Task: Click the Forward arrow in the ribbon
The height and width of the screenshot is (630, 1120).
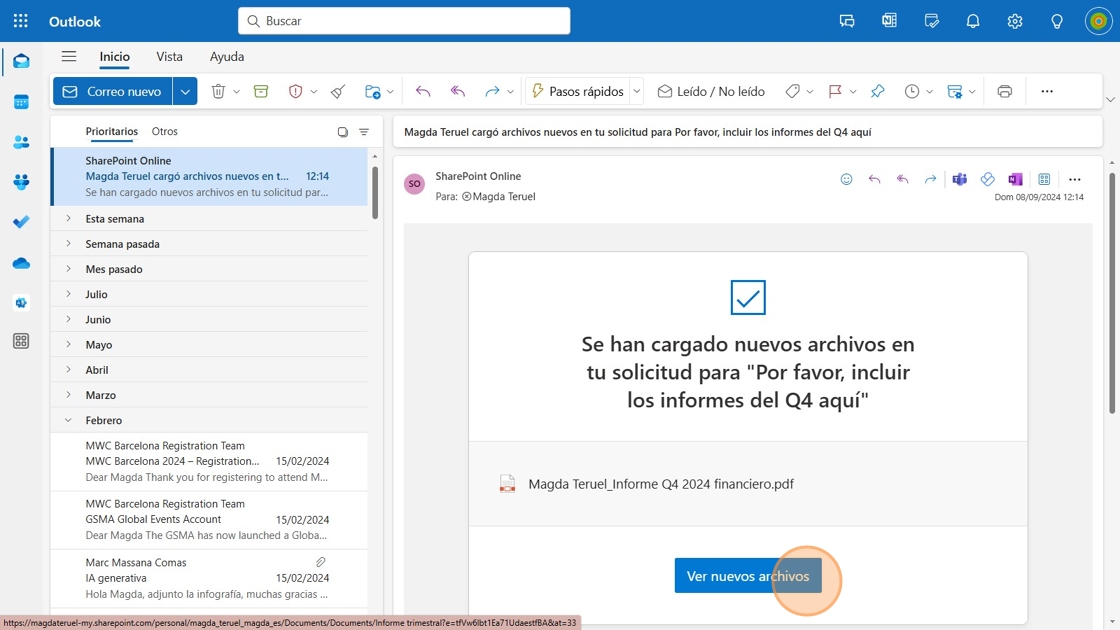Action: 491,91
